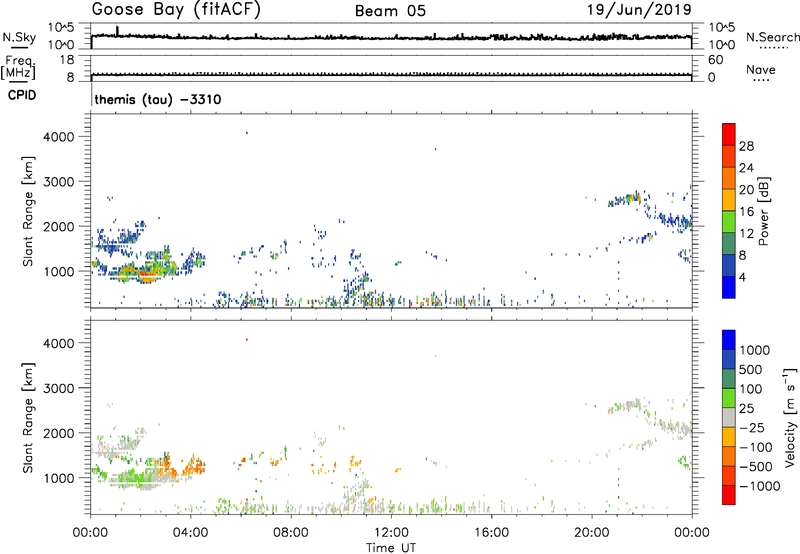Select the '3000' tick of the velocity panel
The width and height of the screenshot is (800, 554).
(59, 388)
